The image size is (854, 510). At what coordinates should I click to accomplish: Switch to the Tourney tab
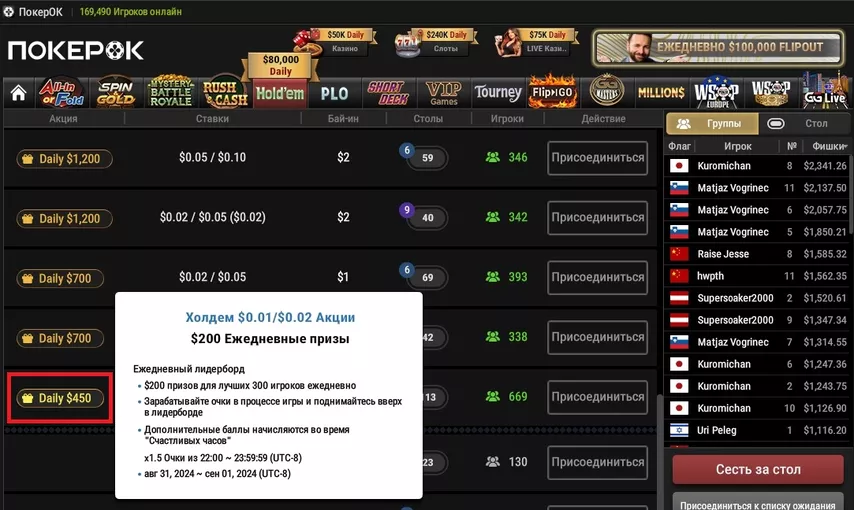click(x=498, y=93)
